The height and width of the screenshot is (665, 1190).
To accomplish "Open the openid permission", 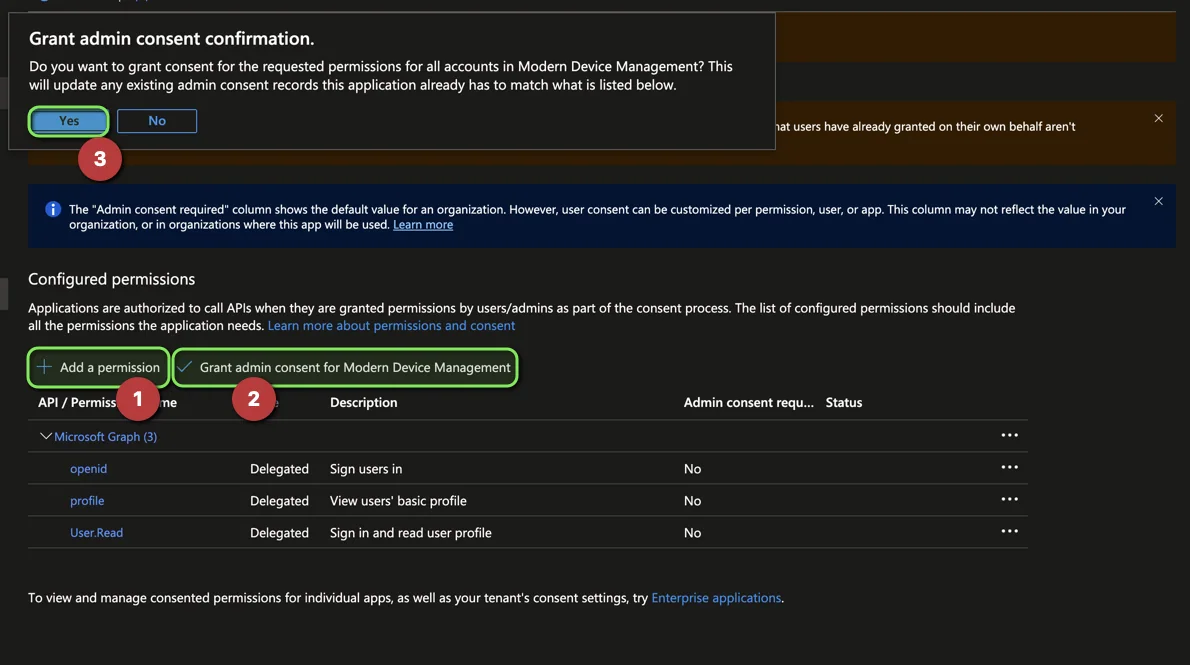I will [x=89, y=468].
